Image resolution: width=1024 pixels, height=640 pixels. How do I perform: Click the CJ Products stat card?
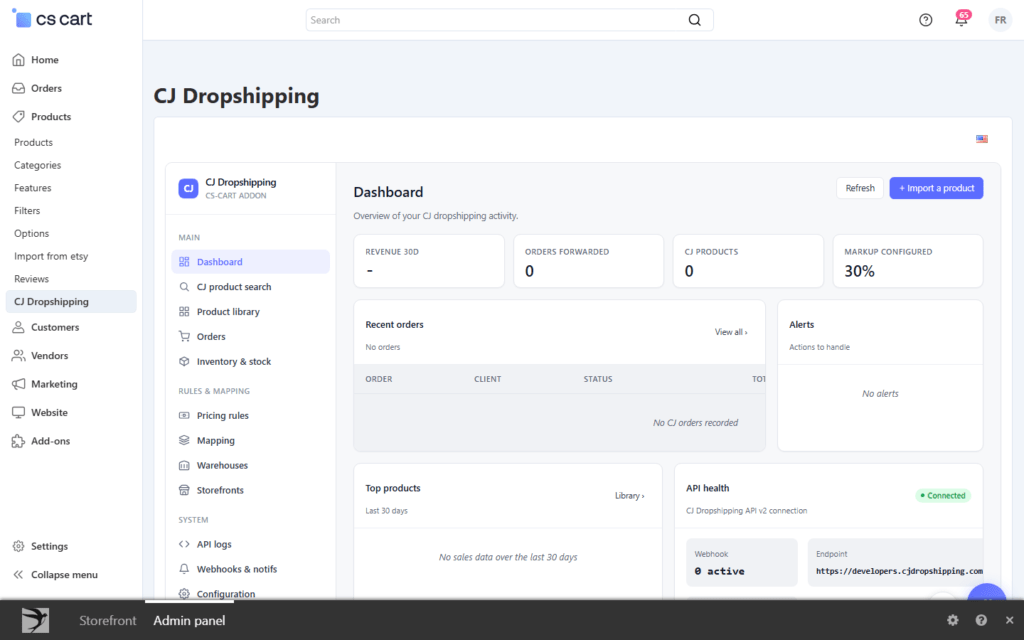pos(748,261)
